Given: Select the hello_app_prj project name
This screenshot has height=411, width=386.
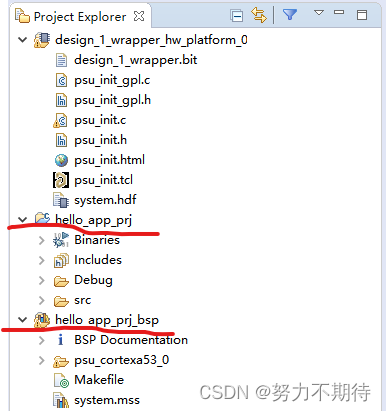Looking at the screenshot, I should [94, 220].
